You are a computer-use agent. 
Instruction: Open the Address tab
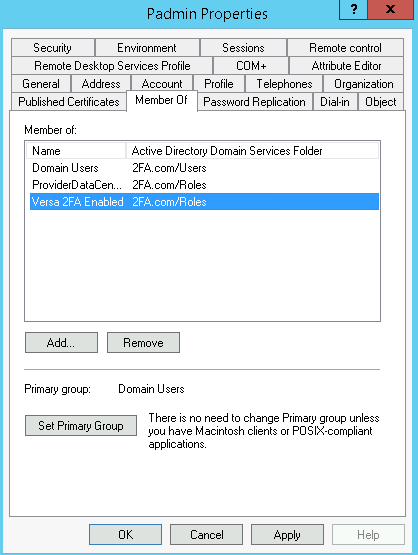point(101,84)
